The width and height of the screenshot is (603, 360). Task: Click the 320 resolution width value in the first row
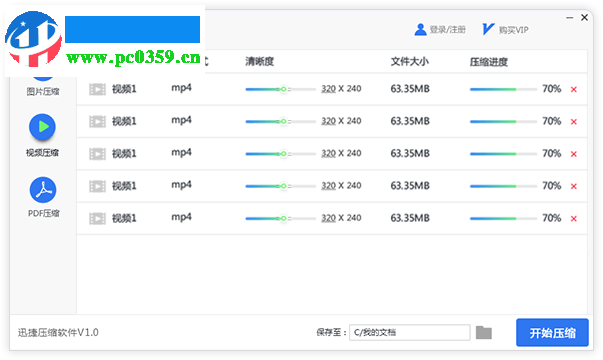coord(328,89)
